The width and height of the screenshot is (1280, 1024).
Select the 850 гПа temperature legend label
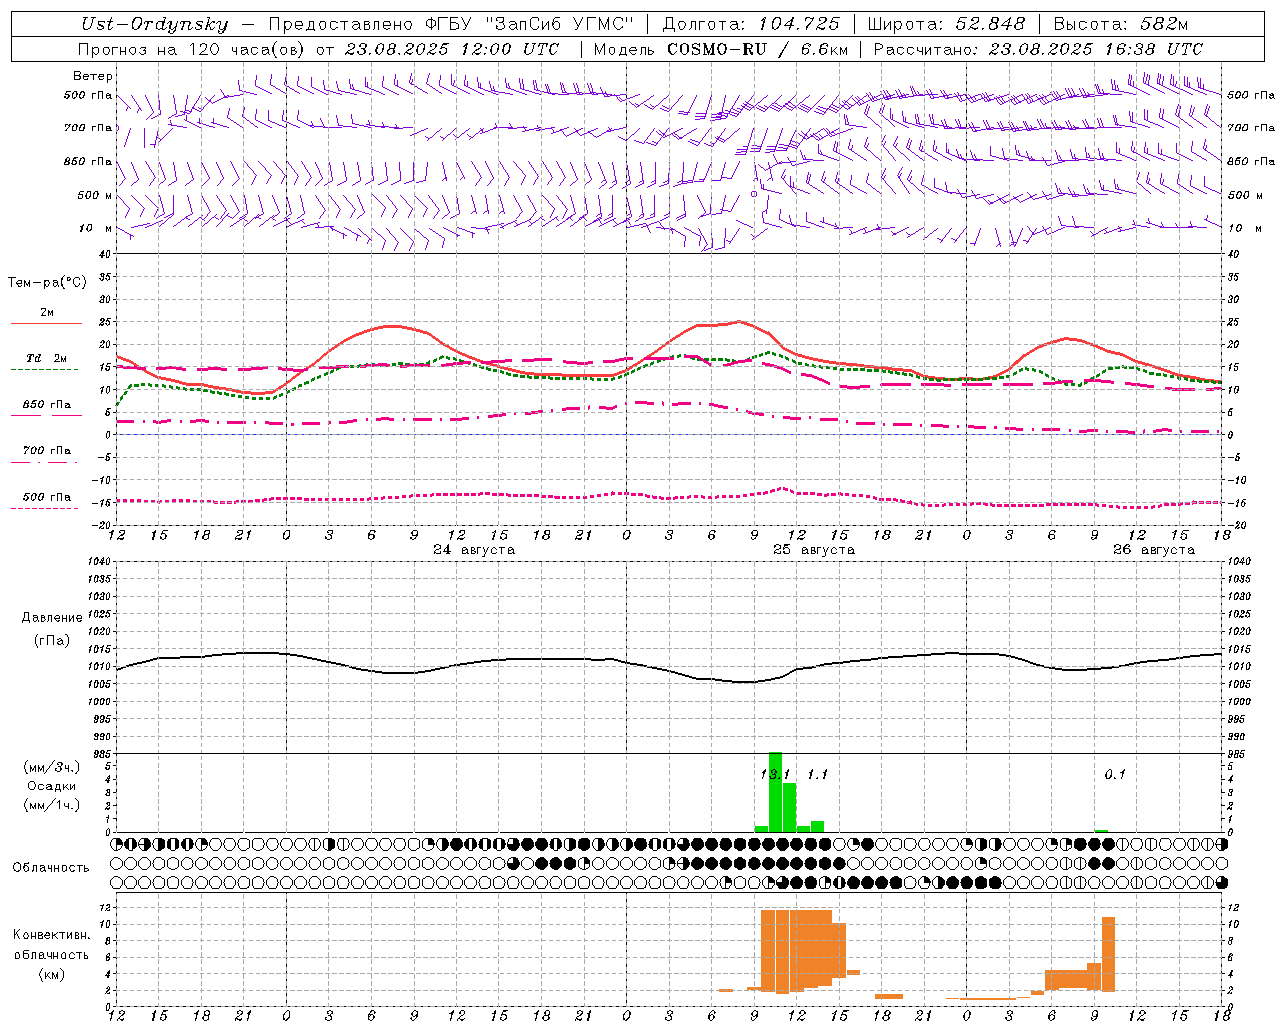pos(47,405)
